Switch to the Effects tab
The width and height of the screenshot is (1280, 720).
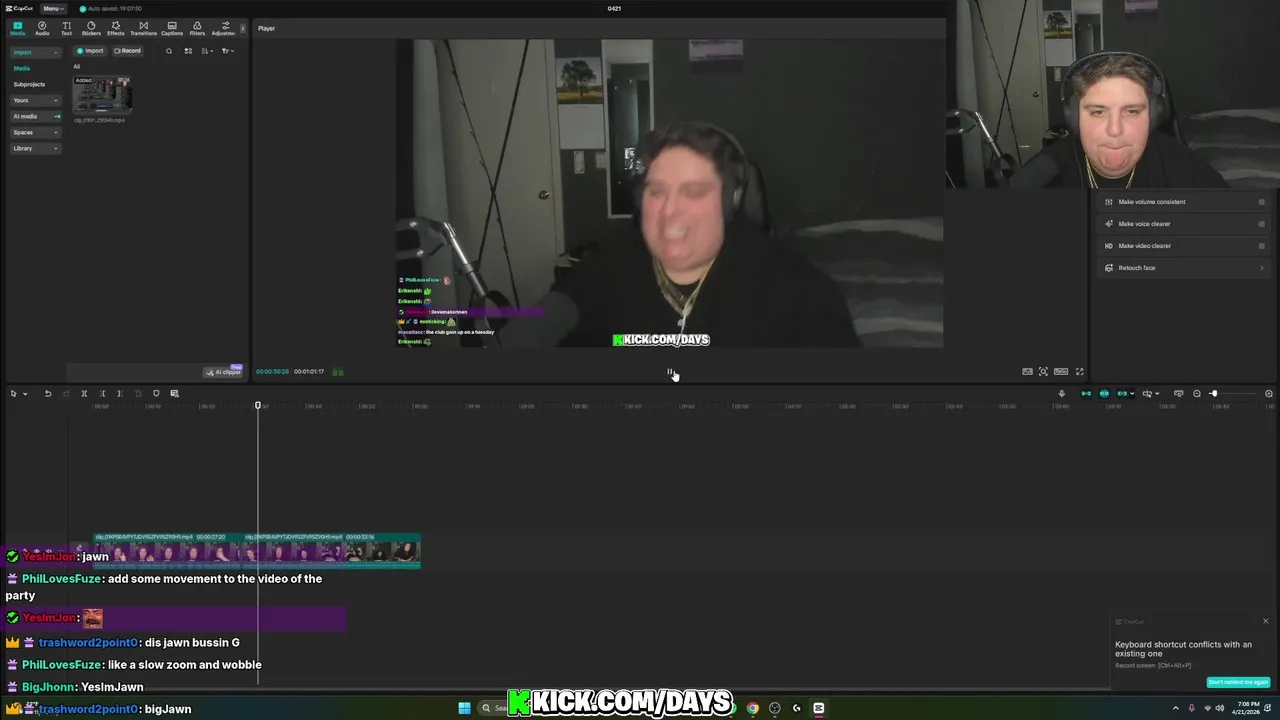[x=116, y=28]
